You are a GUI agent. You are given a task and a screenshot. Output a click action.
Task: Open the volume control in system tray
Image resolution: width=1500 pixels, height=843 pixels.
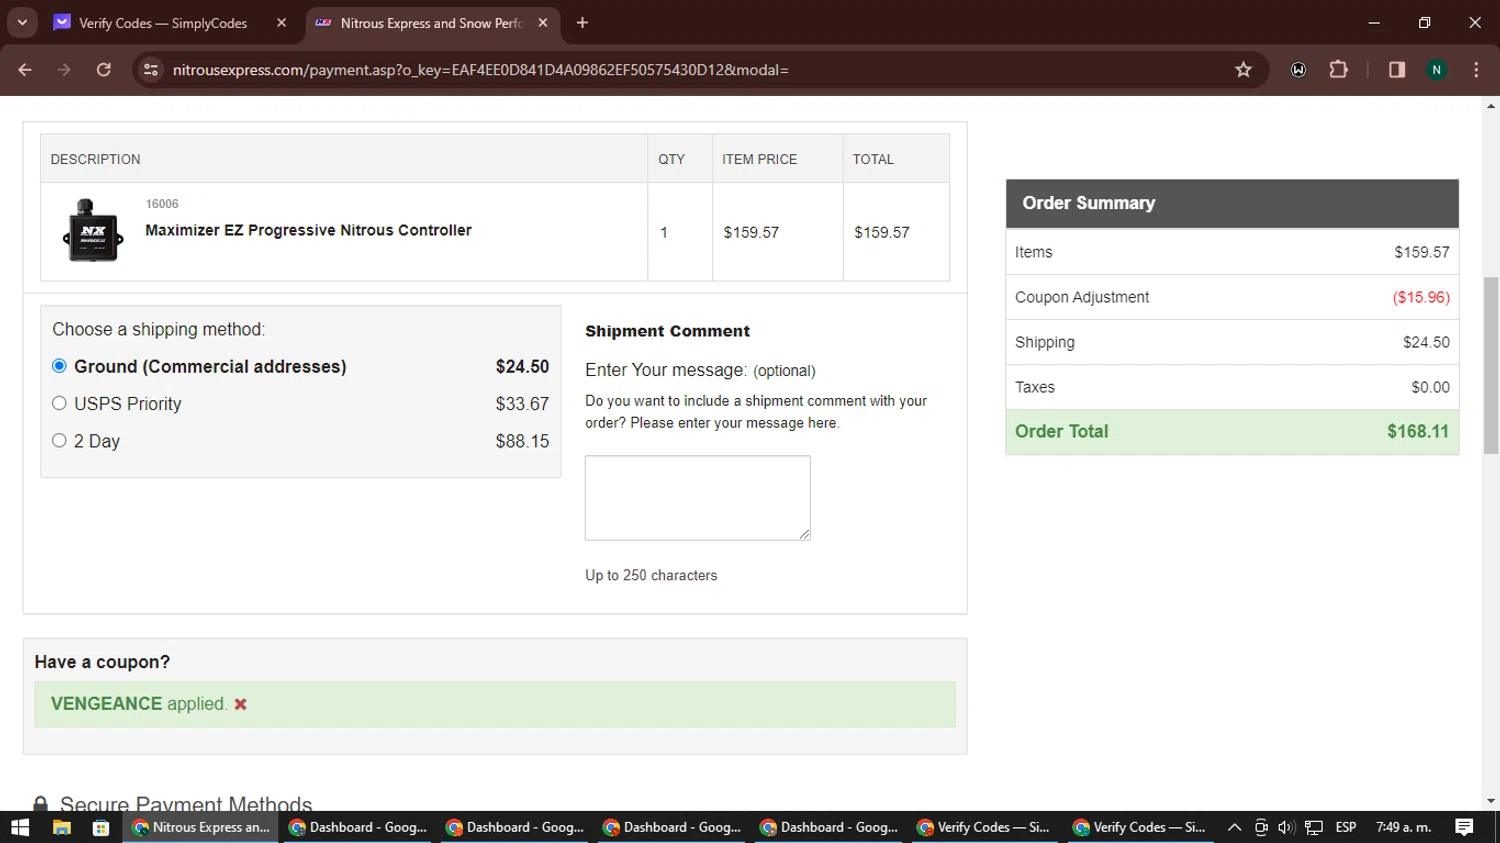click(x=1286, y=827)
